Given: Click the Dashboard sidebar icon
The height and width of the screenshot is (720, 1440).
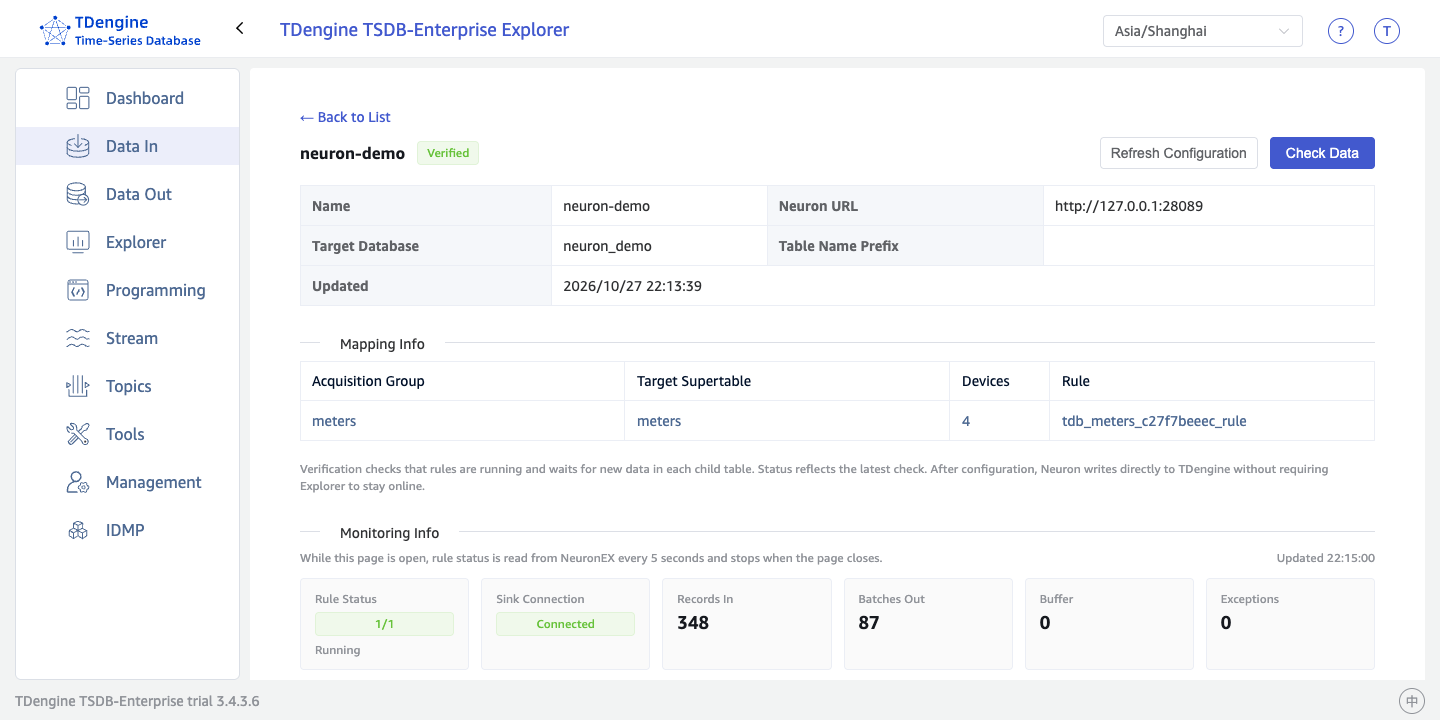Looking at the screenshot, I should (x=78, y=98).
